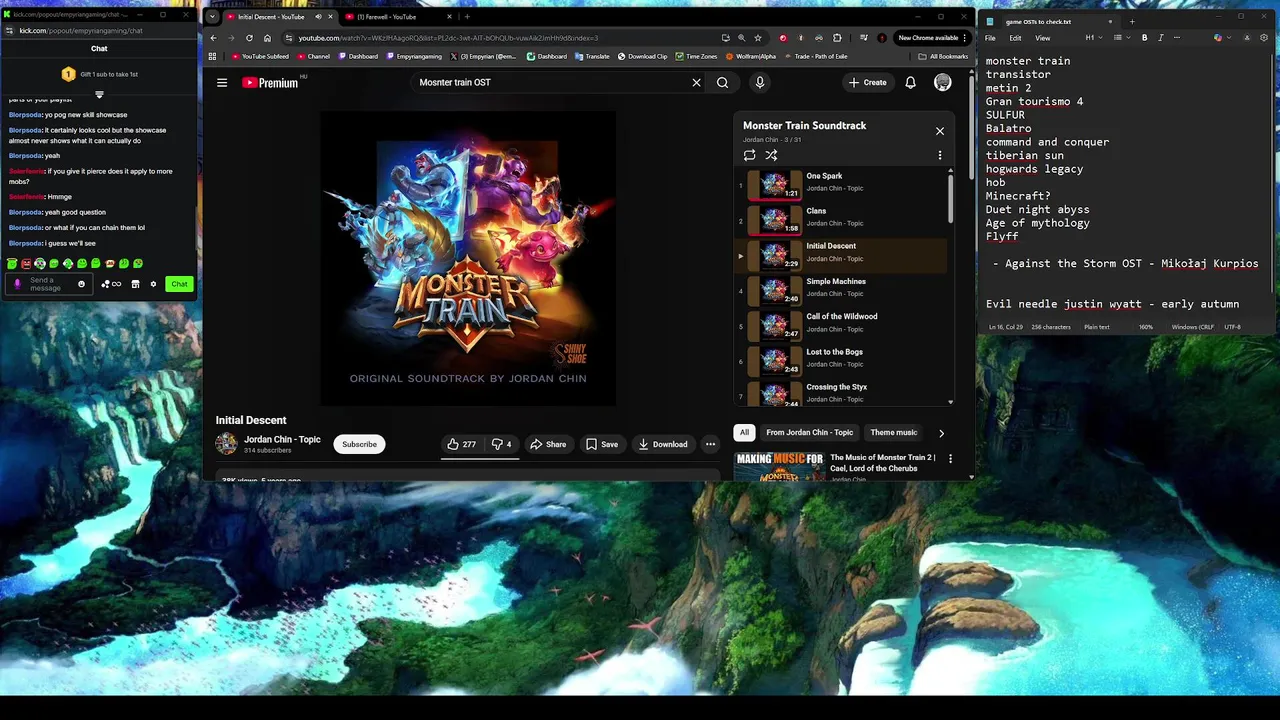Image resolution: width=1280 pixels, height=720 pixels.
Task: Open the Wolfram|Alpha bookmark
Action: point(751,56)
